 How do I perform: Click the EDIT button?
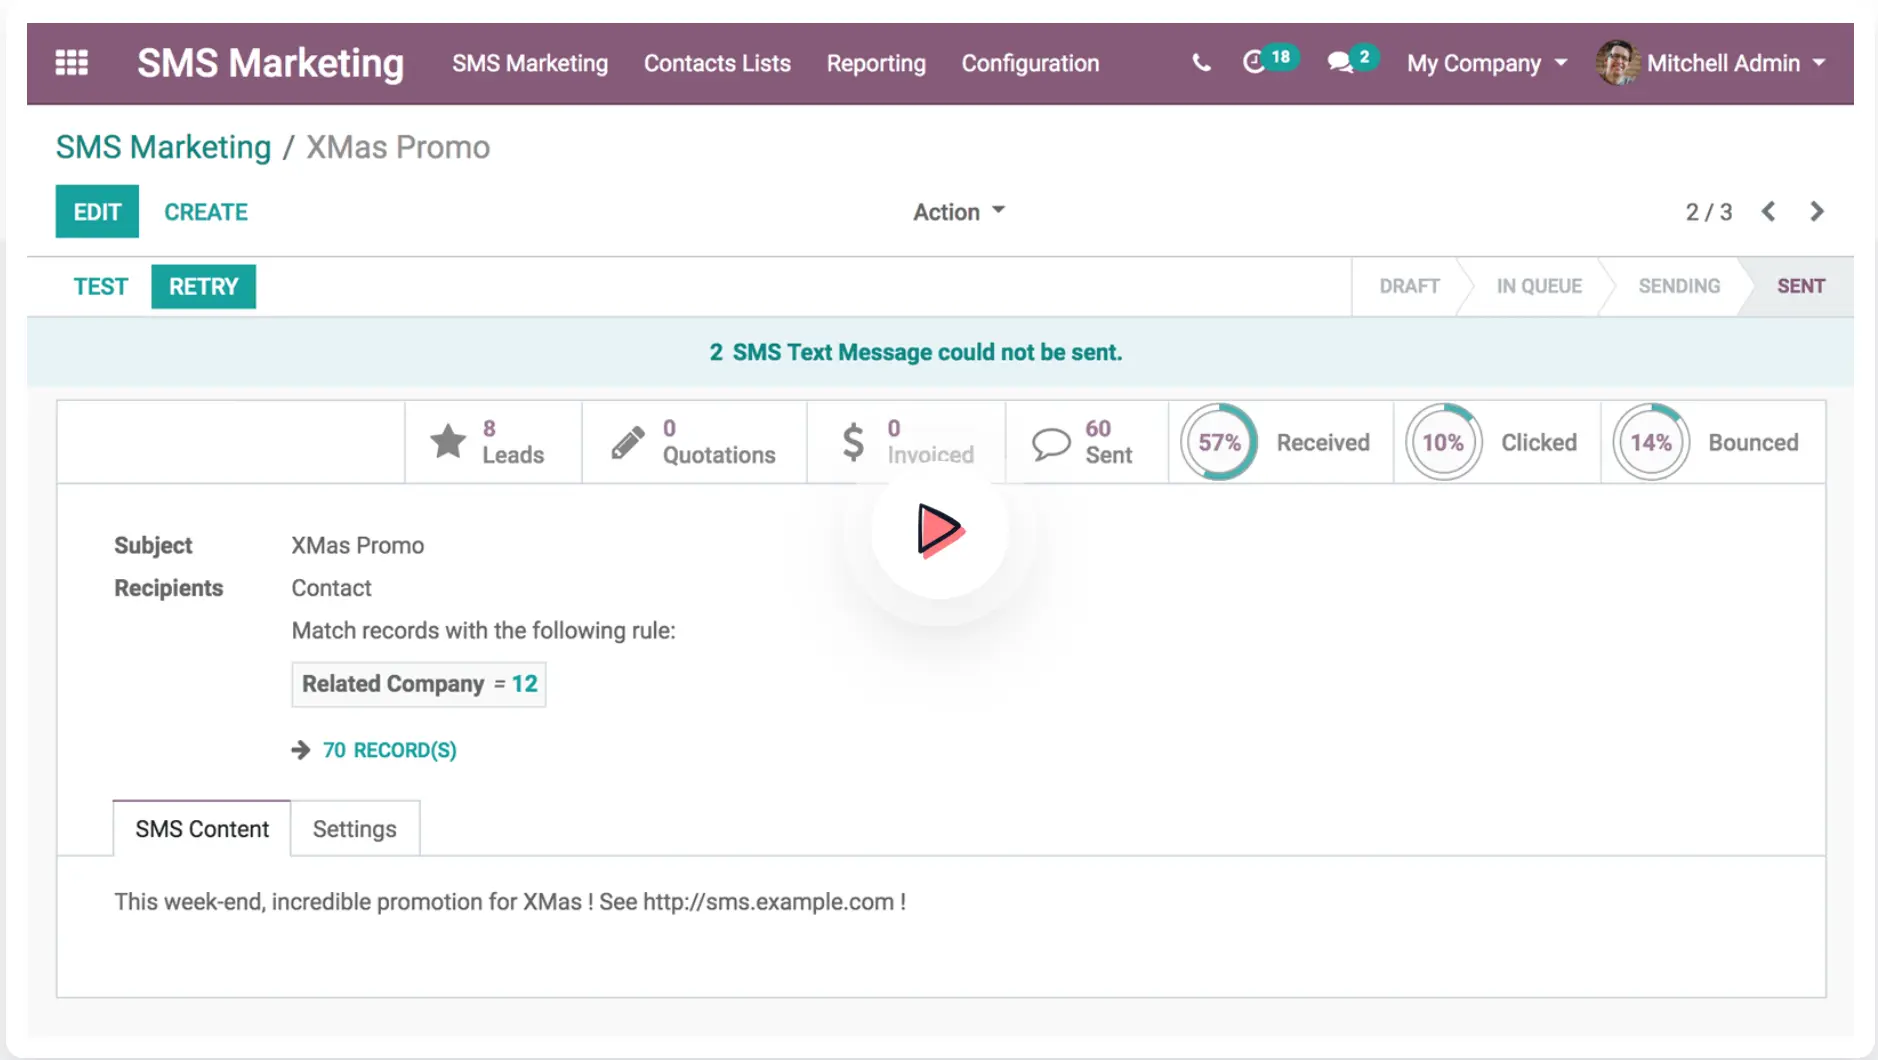[97, 212]
